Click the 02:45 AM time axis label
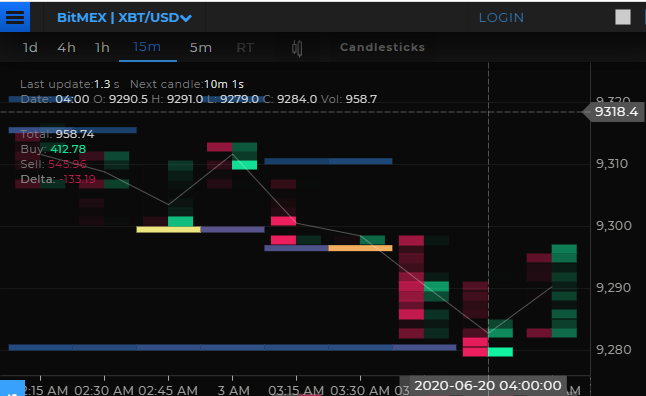Image resolution: width=646 pixels, height=396 pixels. [x=168, y=390]
